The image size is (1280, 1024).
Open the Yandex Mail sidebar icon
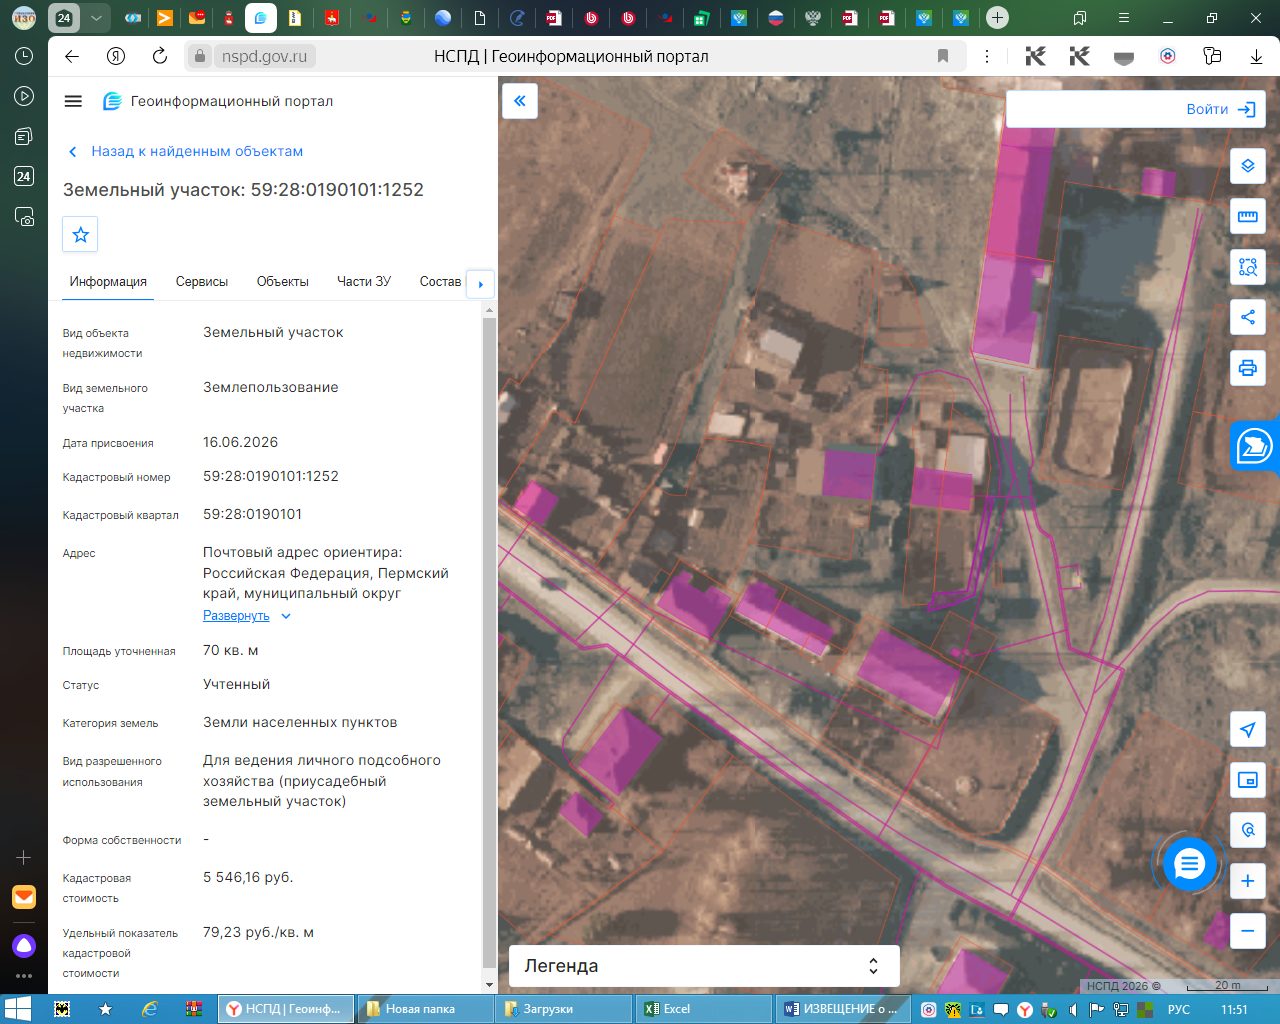click(24, 897)
